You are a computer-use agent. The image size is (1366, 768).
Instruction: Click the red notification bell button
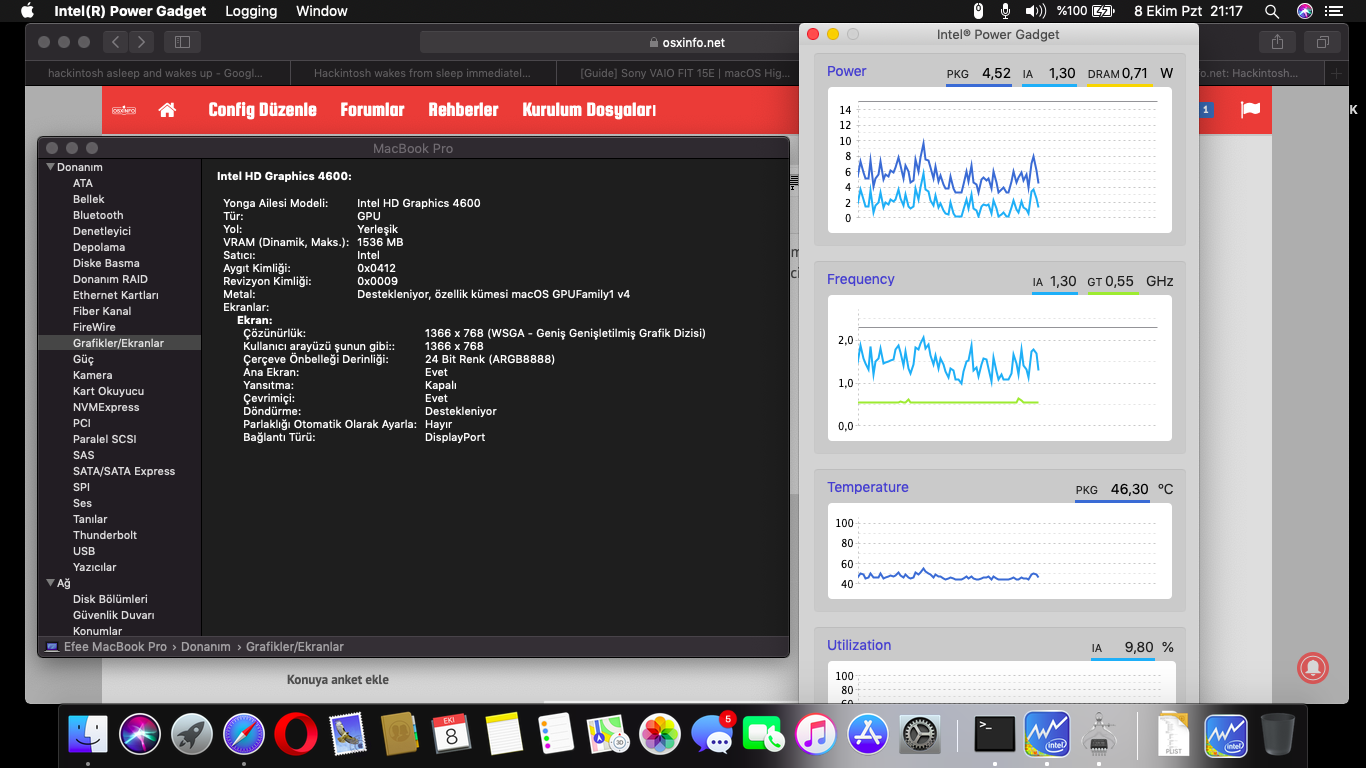click(1312, 666)
